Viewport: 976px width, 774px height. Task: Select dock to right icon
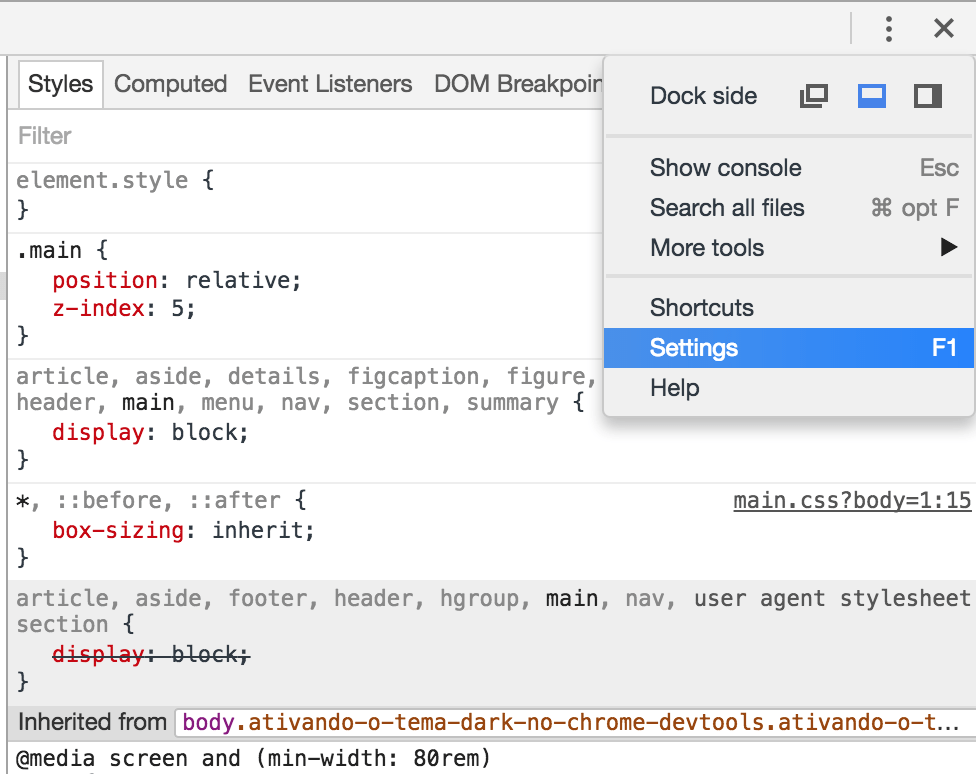[927, 96]
